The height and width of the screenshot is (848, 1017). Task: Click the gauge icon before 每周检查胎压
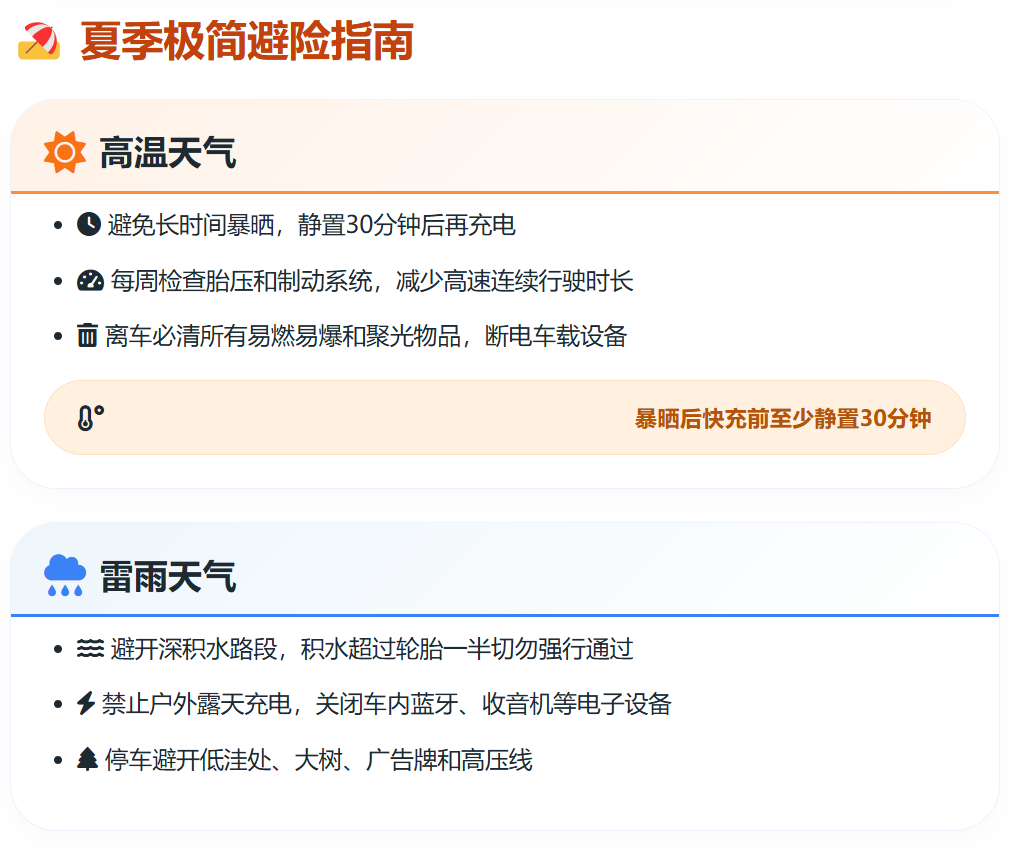(x=90, y=280)
